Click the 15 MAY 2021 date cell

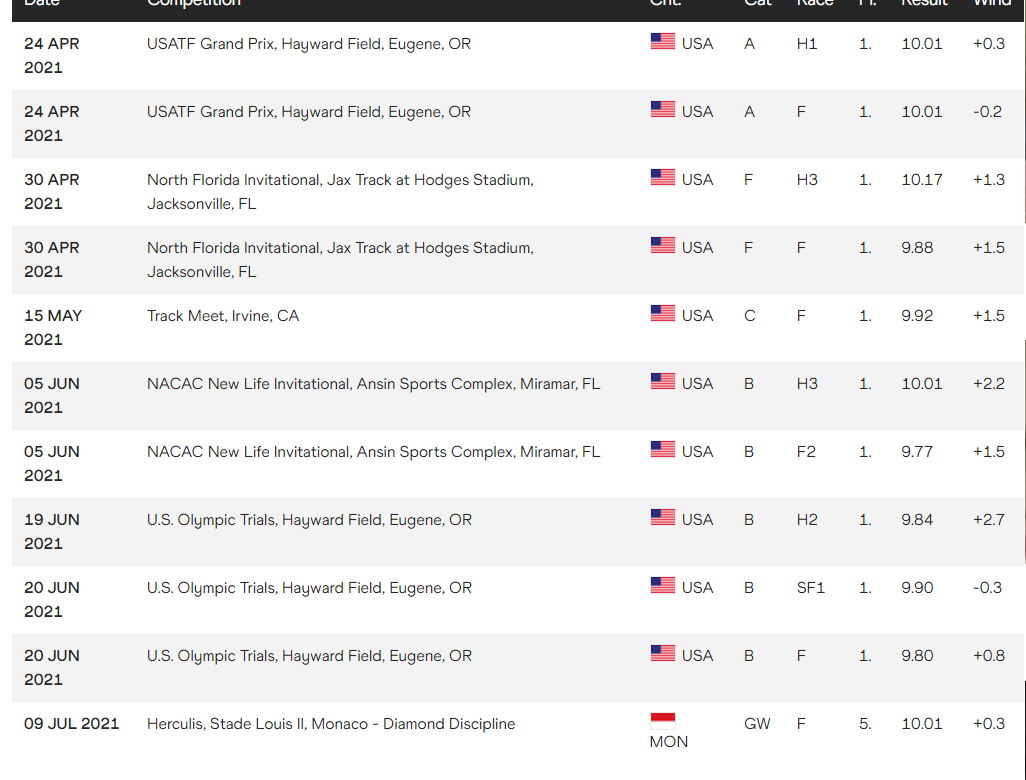tap(53, 327)
